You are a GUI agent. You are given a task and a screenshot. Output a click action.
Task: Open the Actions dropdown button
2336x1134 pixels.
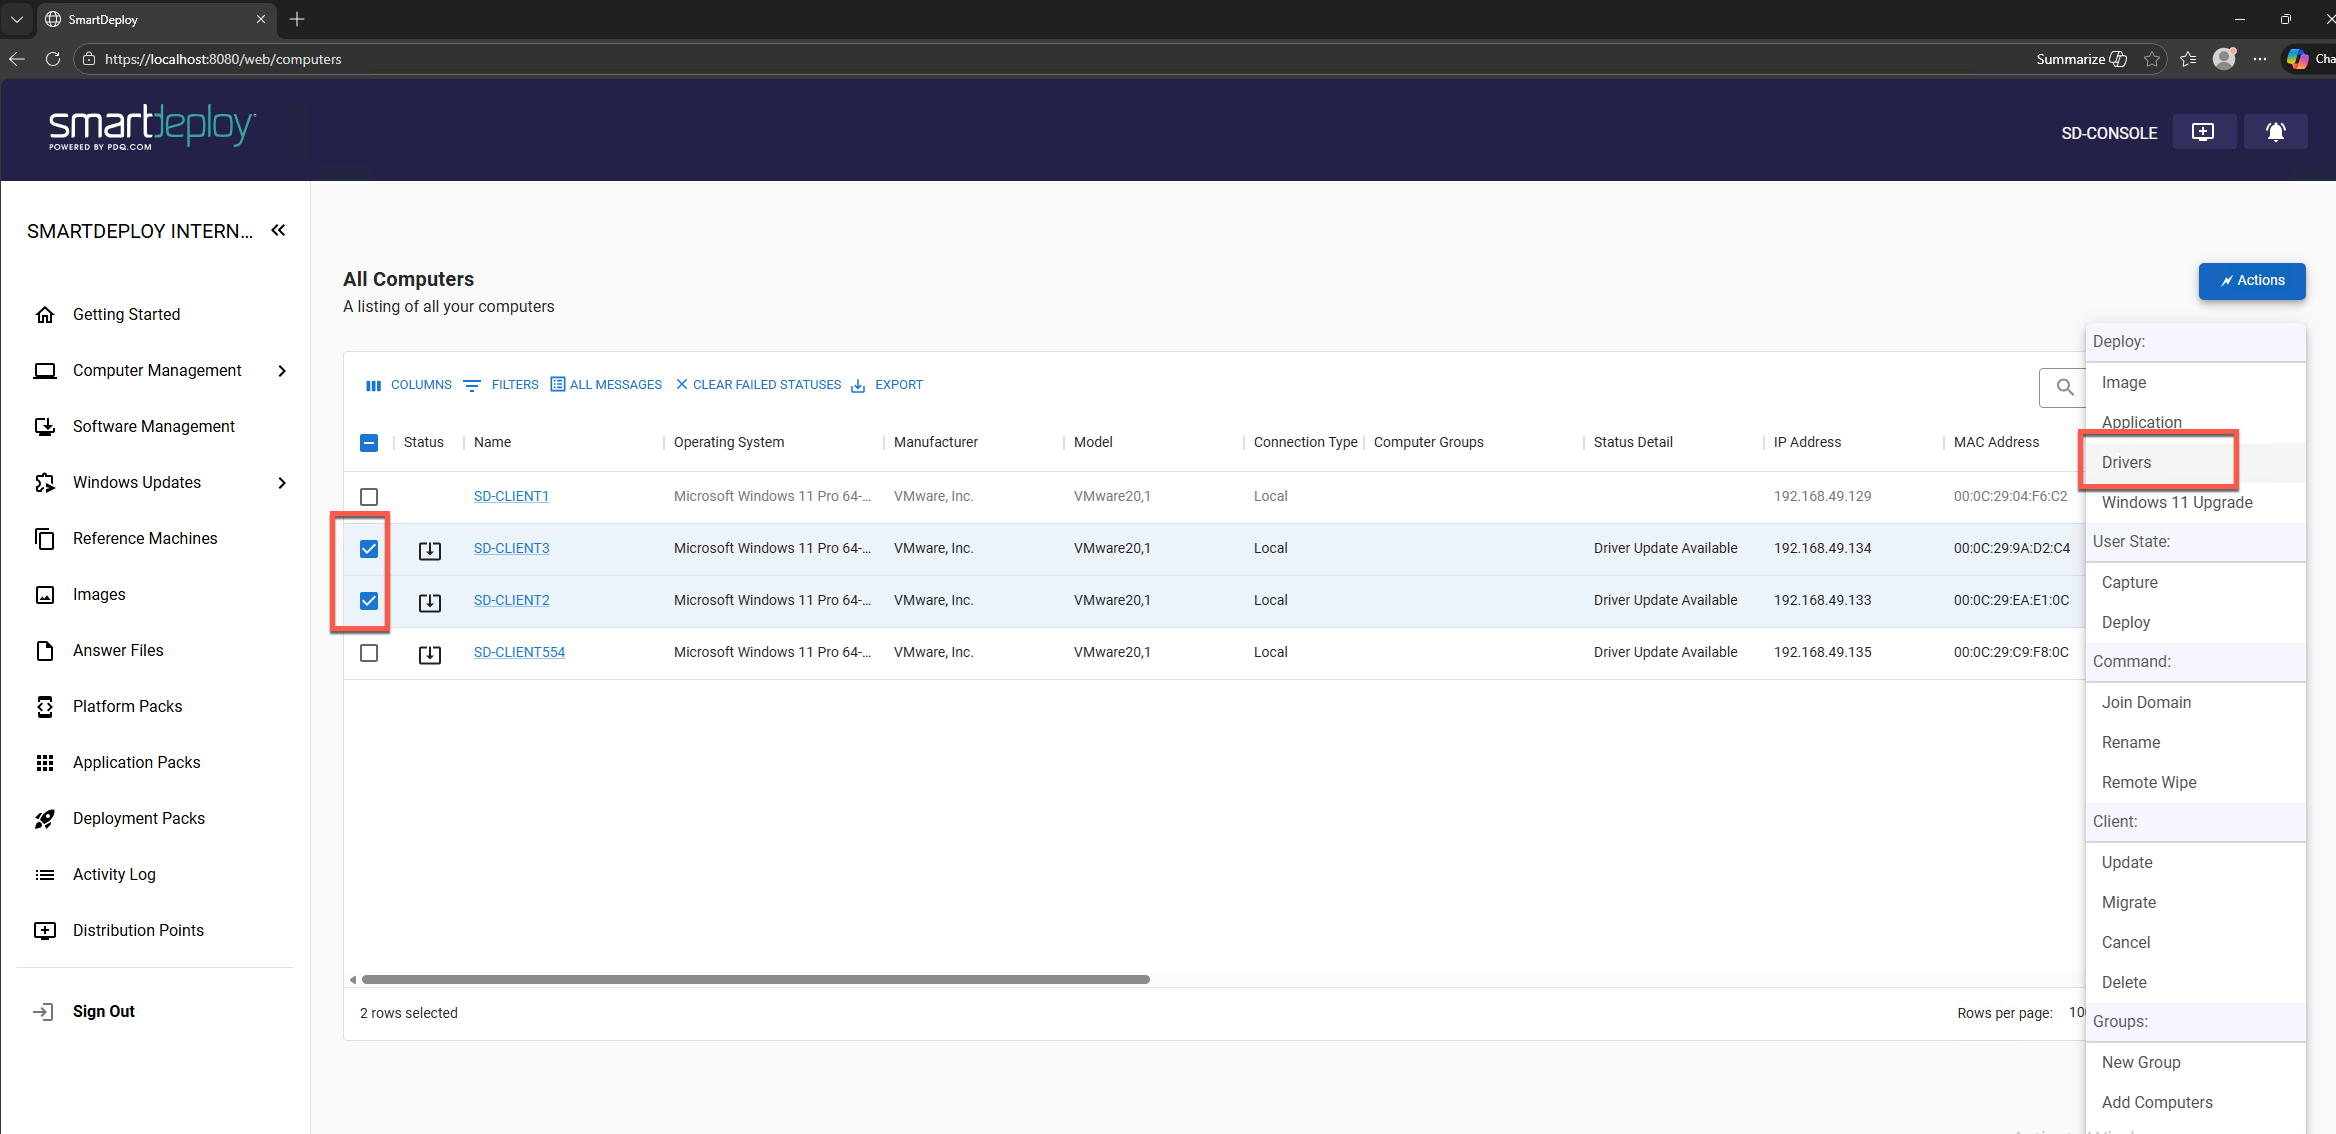pyautogui.click(x=2251, y=281)
